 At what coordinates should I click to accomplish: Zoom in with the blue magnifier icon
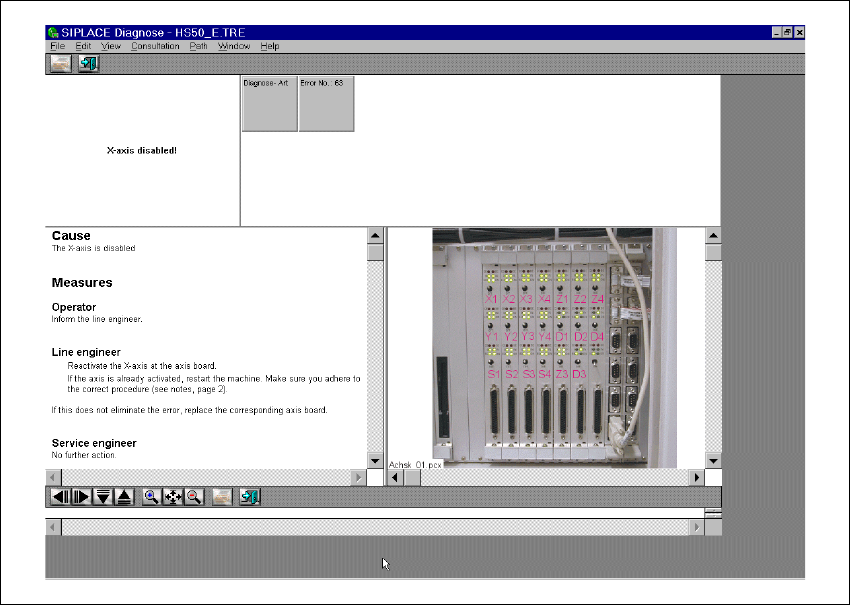(151, 497)
